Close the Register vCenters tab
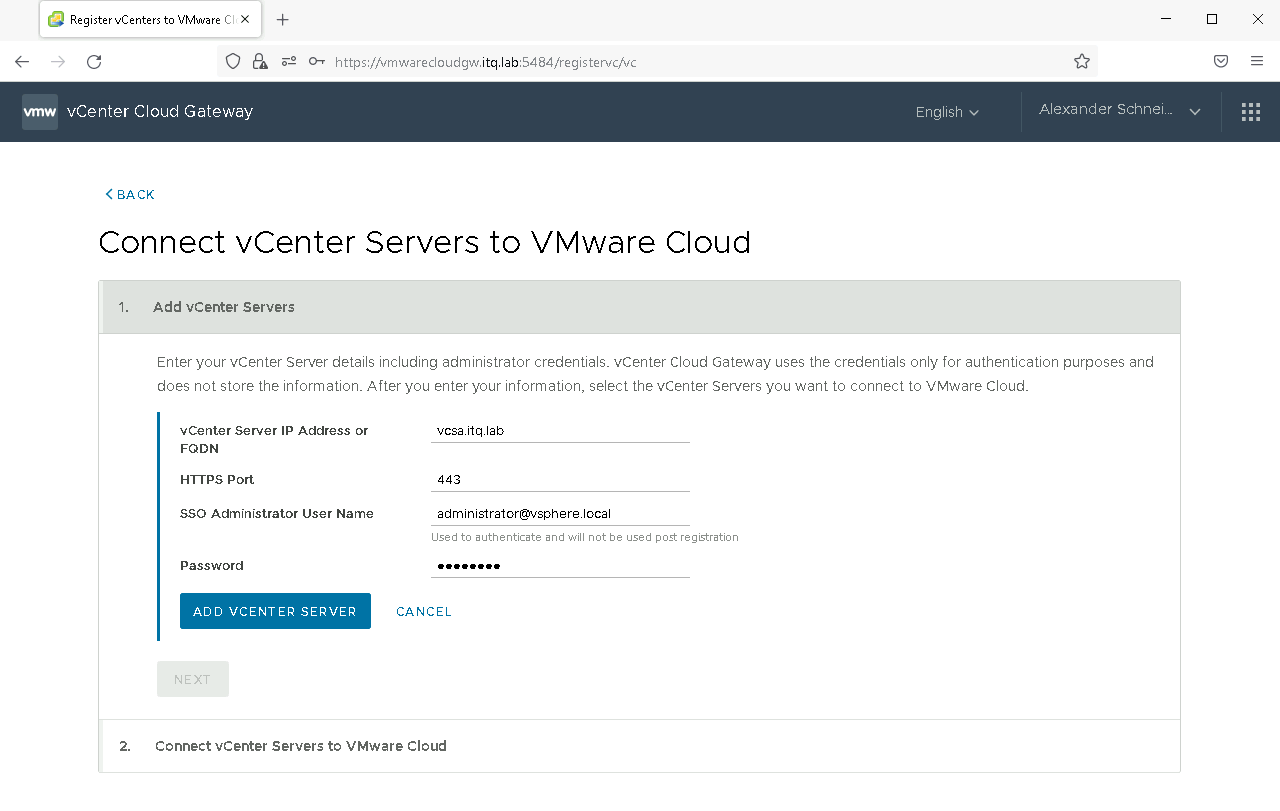 coord(246,20)
